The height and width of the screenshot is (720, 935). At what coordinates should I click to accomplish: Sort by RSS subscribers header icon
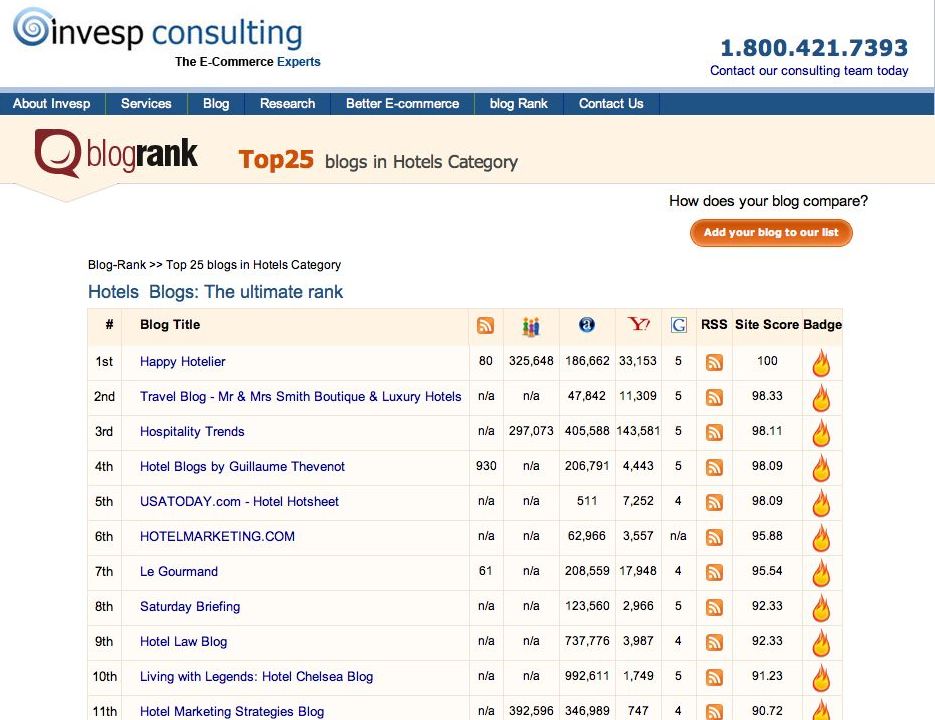click(x=485, y=325)
